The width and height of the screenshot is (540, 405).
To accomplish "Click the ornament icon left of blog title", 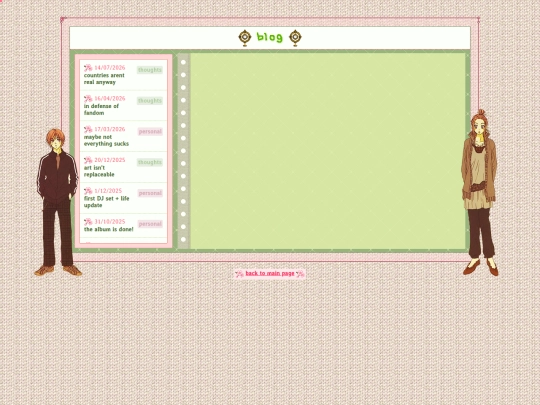I will [245, 38].
